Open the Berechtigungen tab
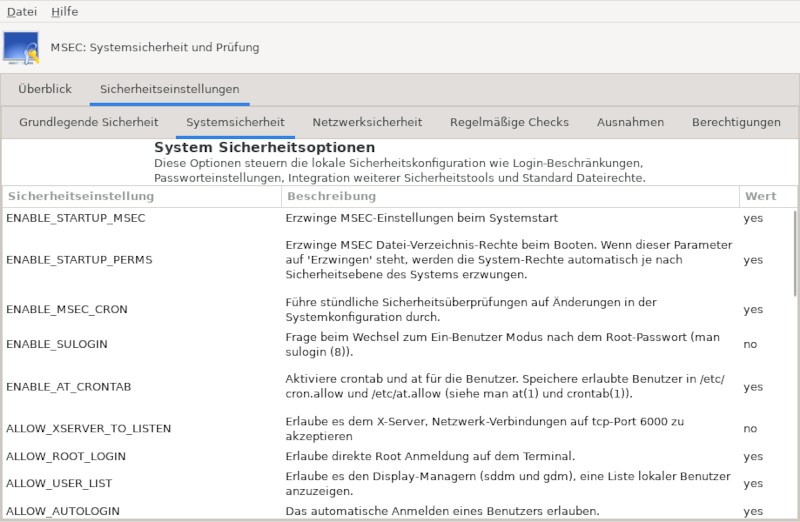 tap(736, 122)
